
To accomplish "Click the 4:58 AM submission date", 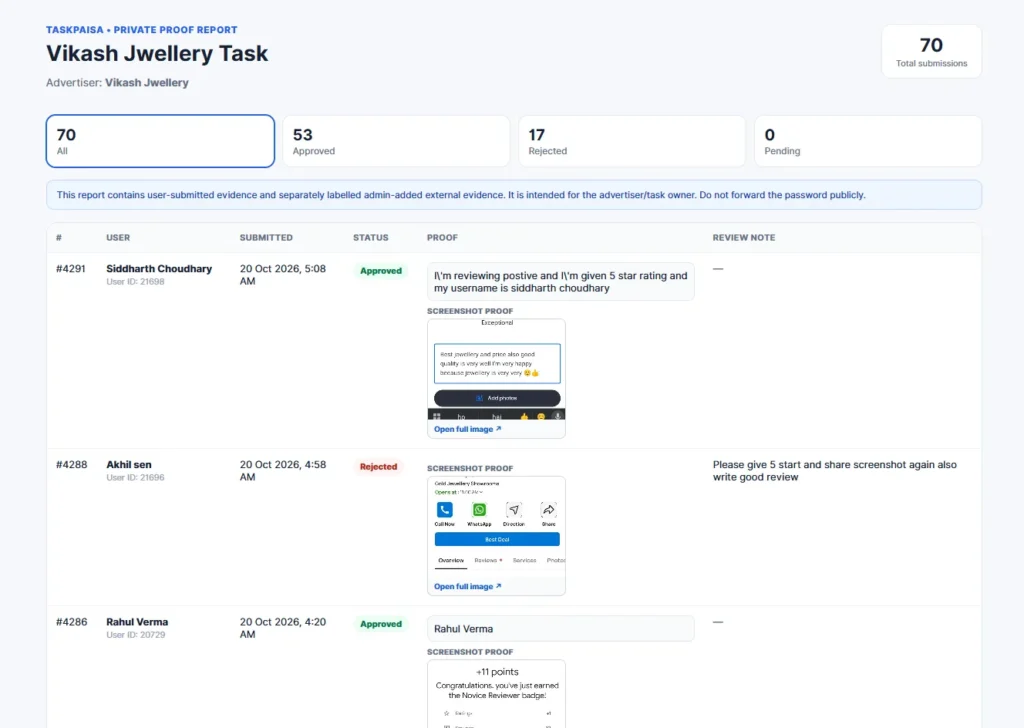I will (283, 471).
